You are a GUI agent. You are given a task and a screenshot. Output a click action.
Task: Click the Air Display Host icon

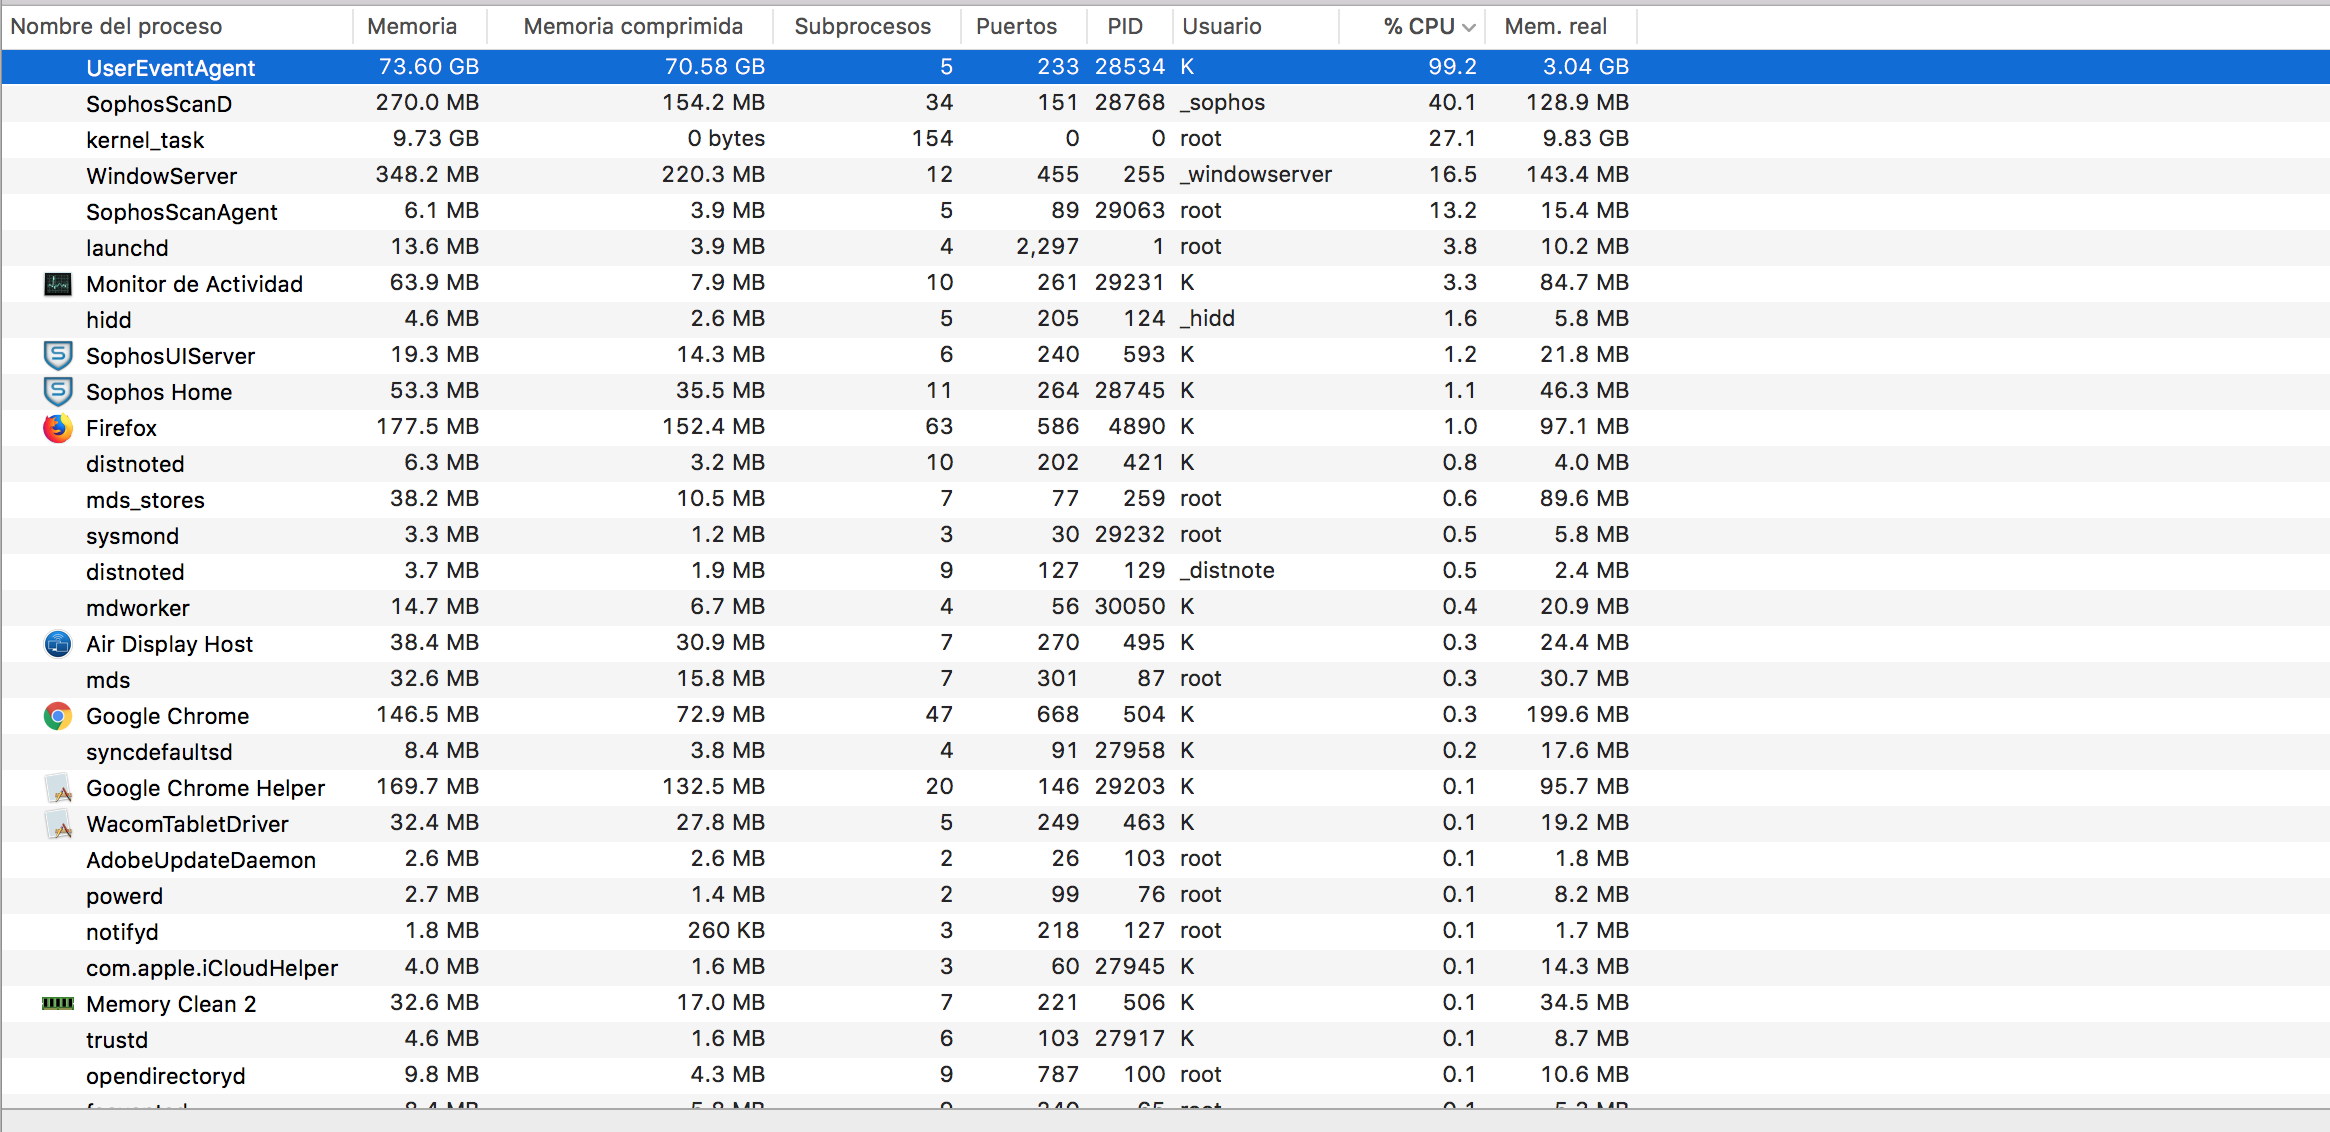click(58, 644)
